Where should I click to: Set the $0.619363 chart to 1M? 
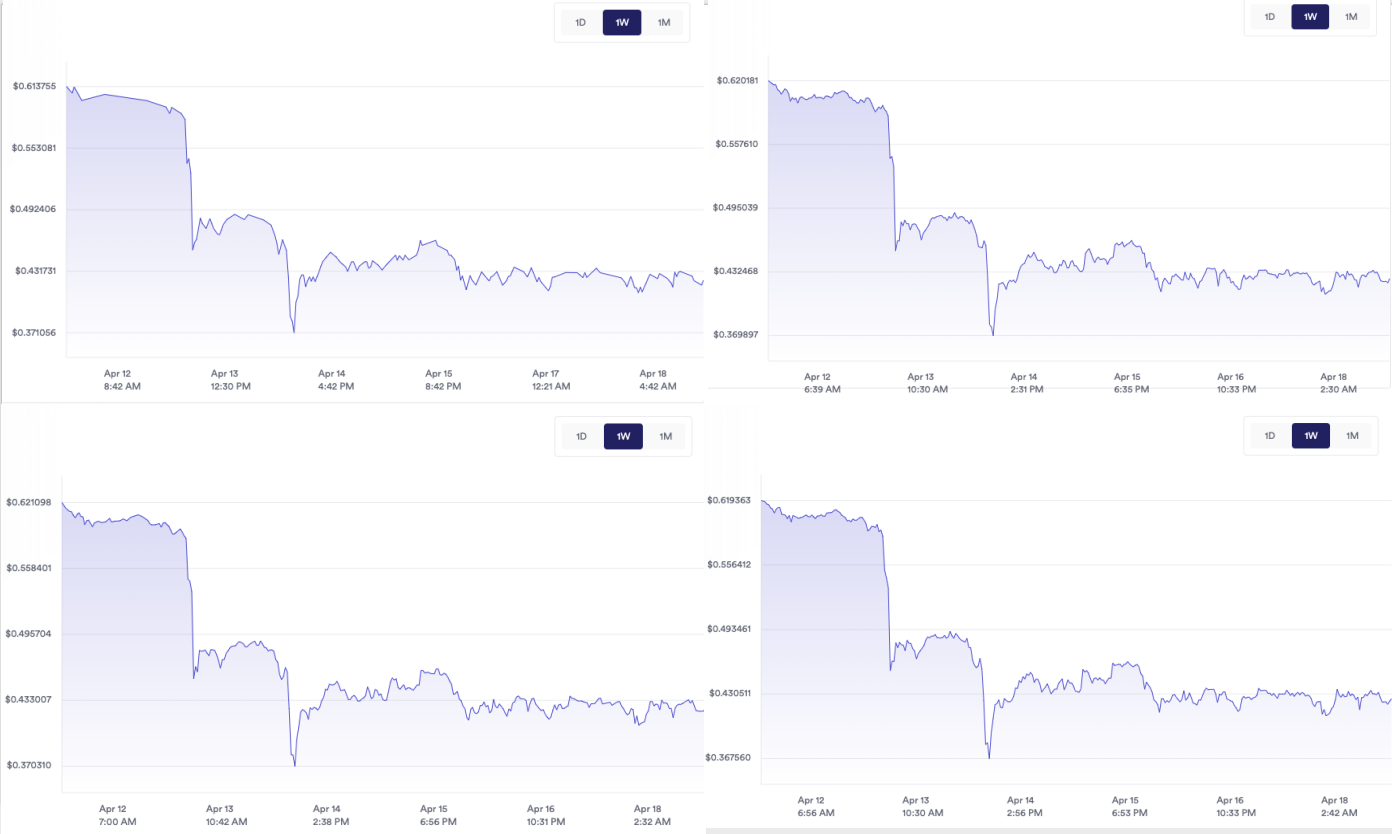click(1352, 435)
